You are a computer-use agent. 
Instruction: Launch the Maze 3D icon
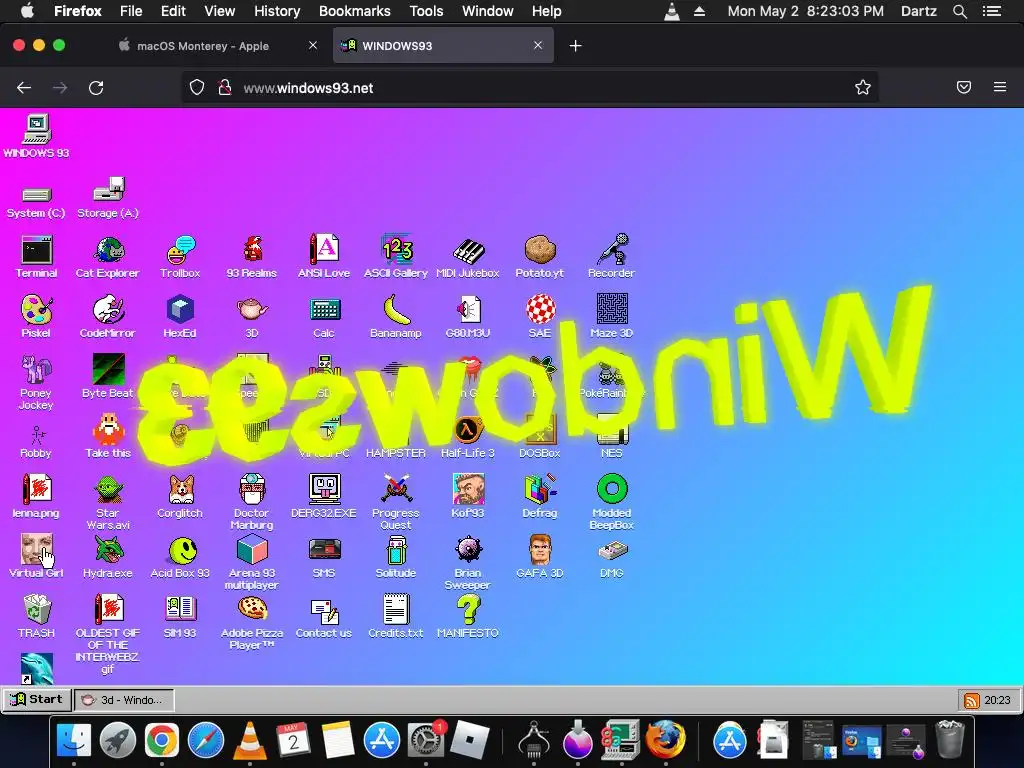(612, 317)
